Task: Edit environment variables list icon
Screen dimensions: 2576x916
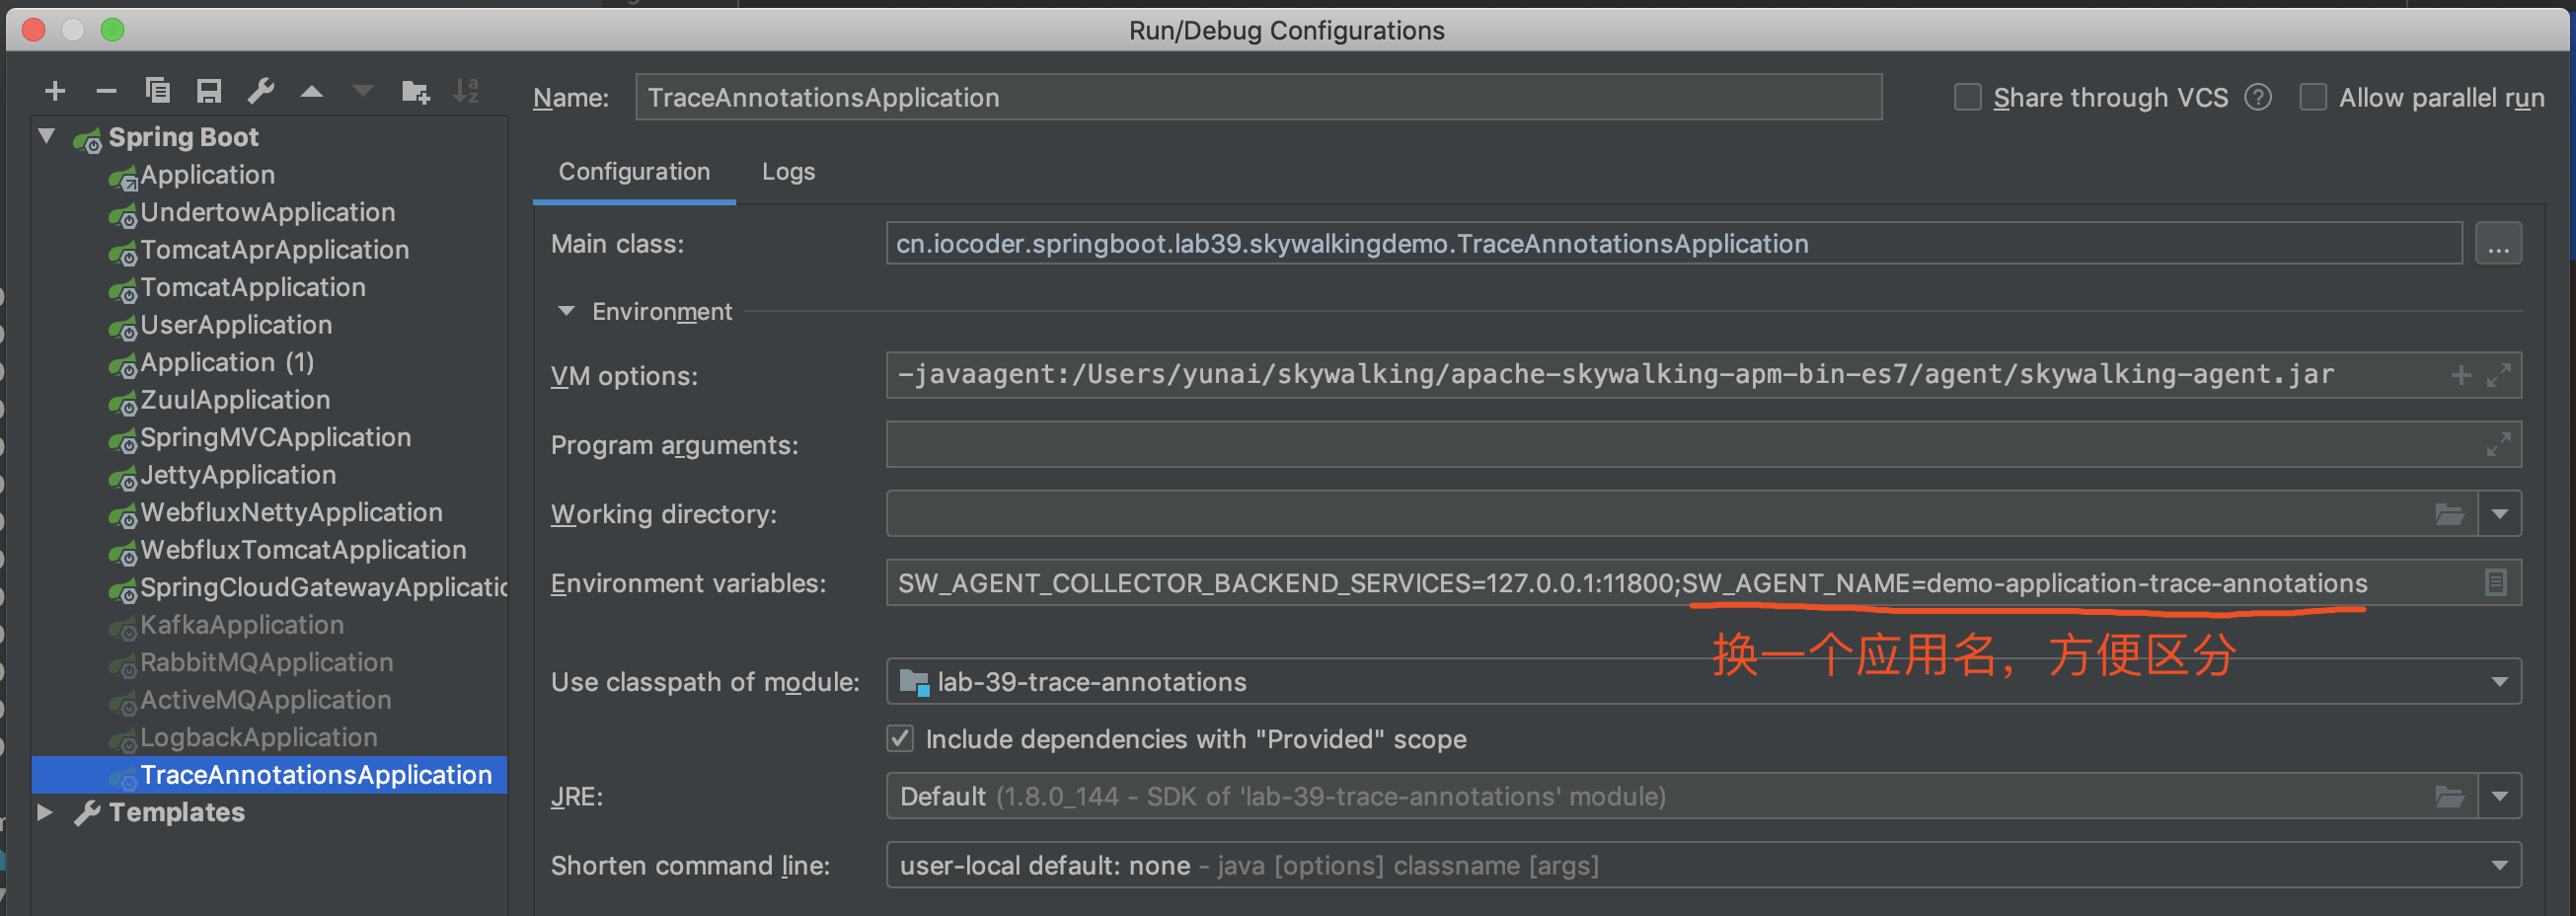Action: 2495,582
